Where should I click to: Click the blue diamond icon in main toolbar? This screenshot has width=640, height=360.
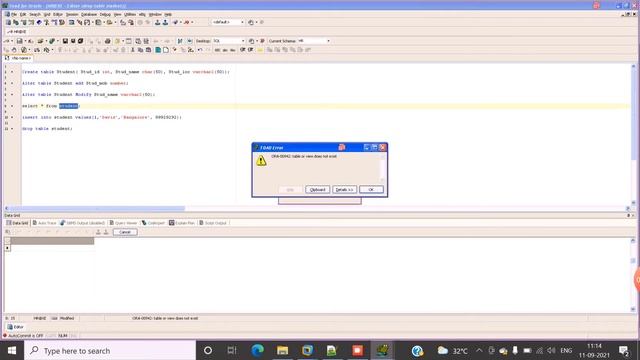pos(39,22)
